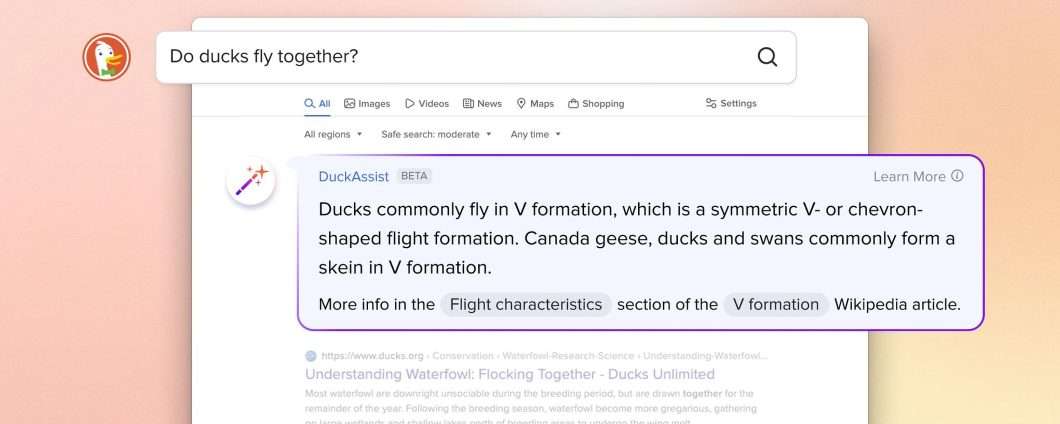Switch to the News tab
The image size is (1060, 424).
(x=482, y=103)
